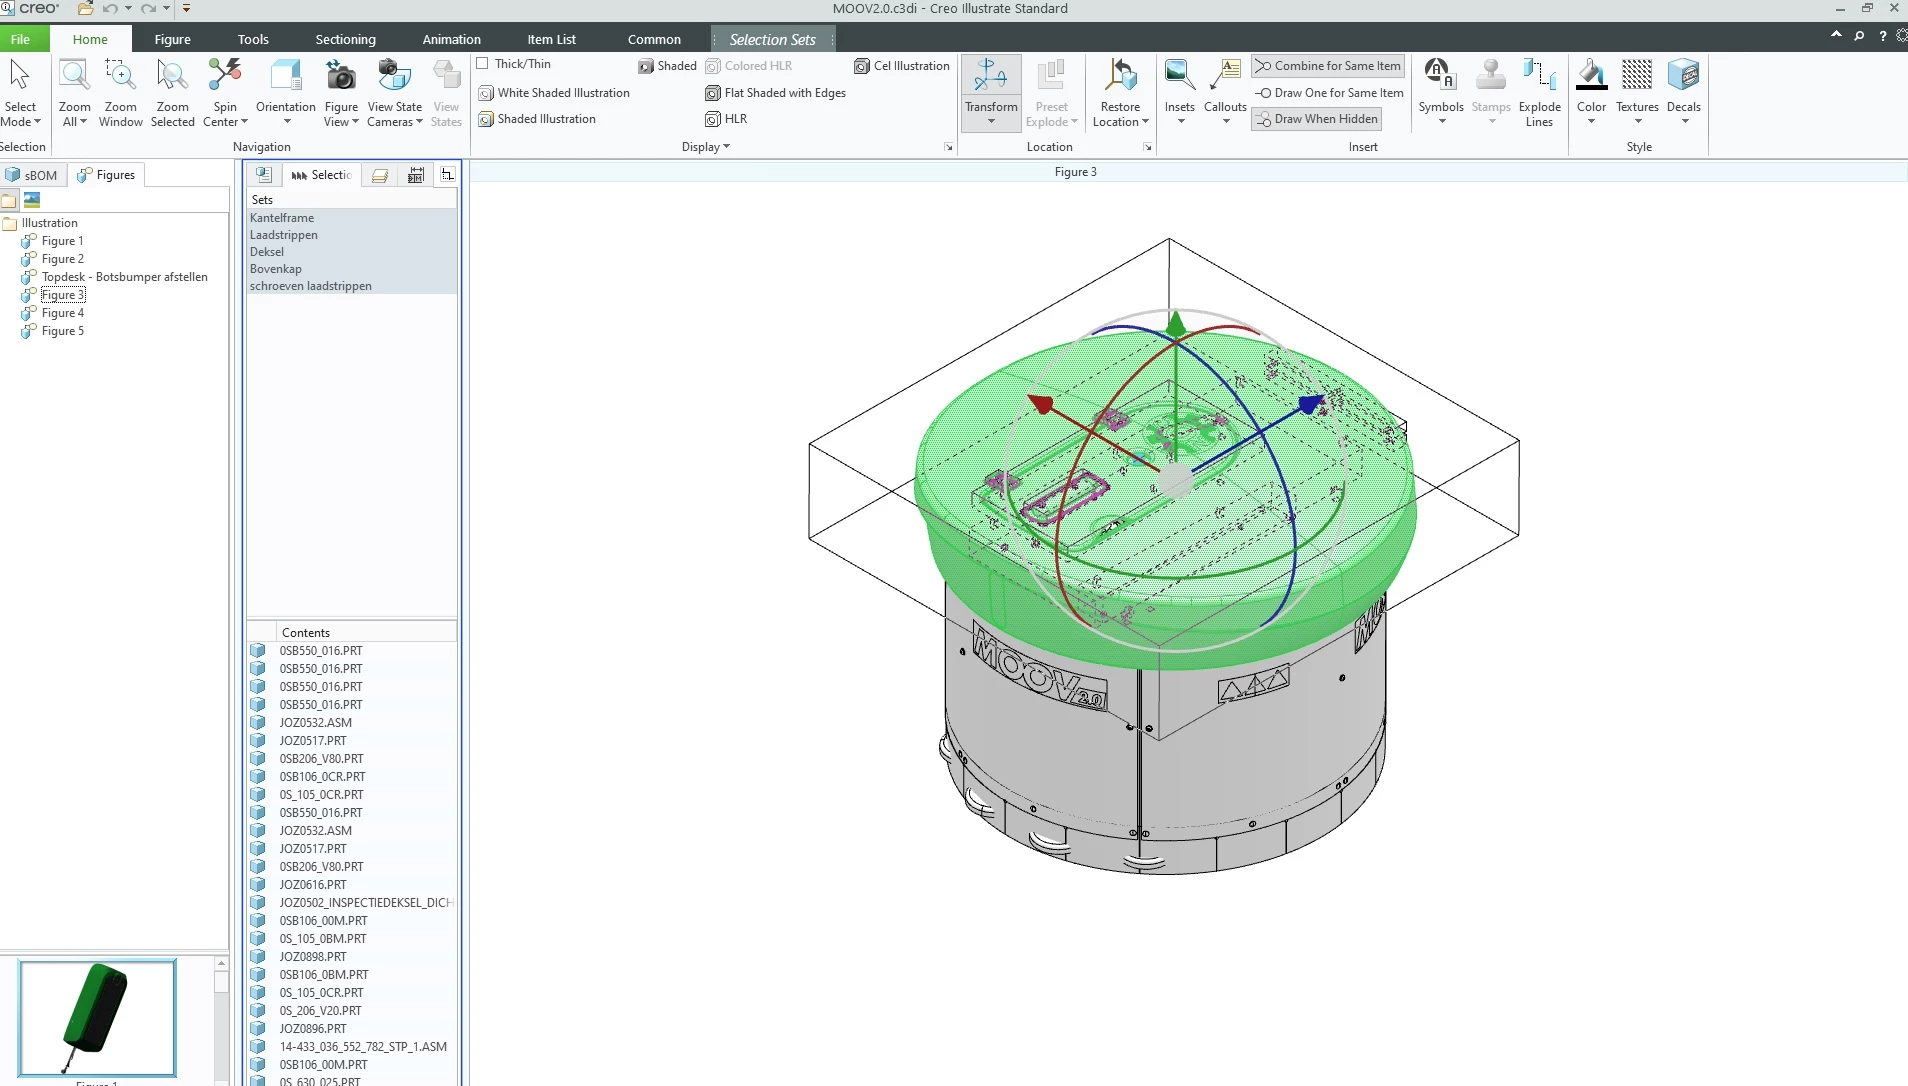Viewport: 1908px width, 1086px height.
Task: Toggle Draw One for Same Item
Action: click(1328, 93)
